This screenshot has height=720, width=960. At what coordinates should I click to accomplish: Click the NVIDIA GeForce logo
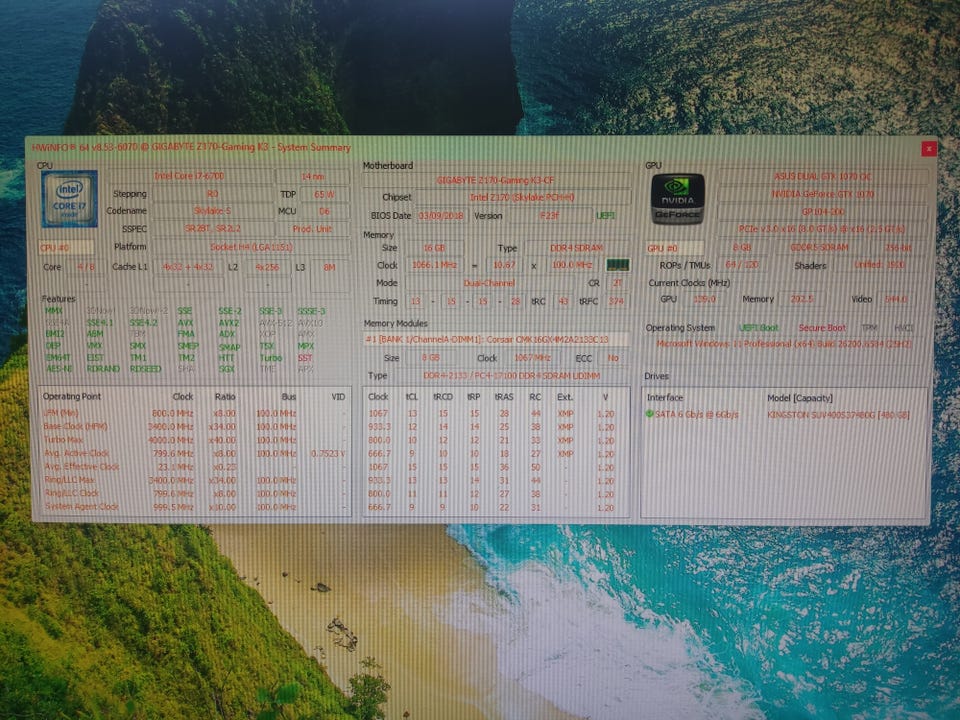pos(677,199)
